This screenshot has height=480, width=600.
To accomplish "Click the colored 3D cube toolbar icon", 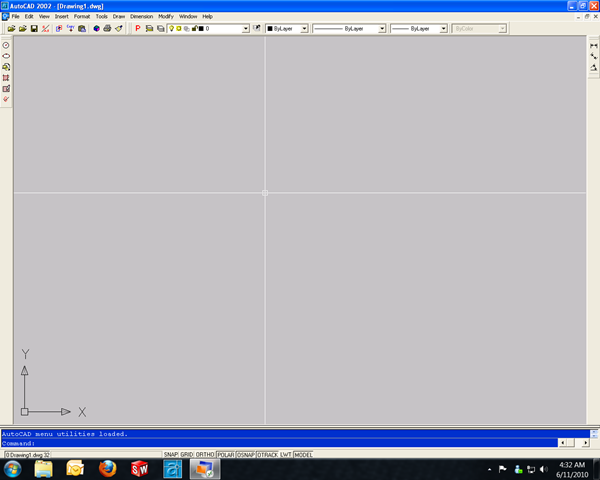I will click(x=96, y=29).
